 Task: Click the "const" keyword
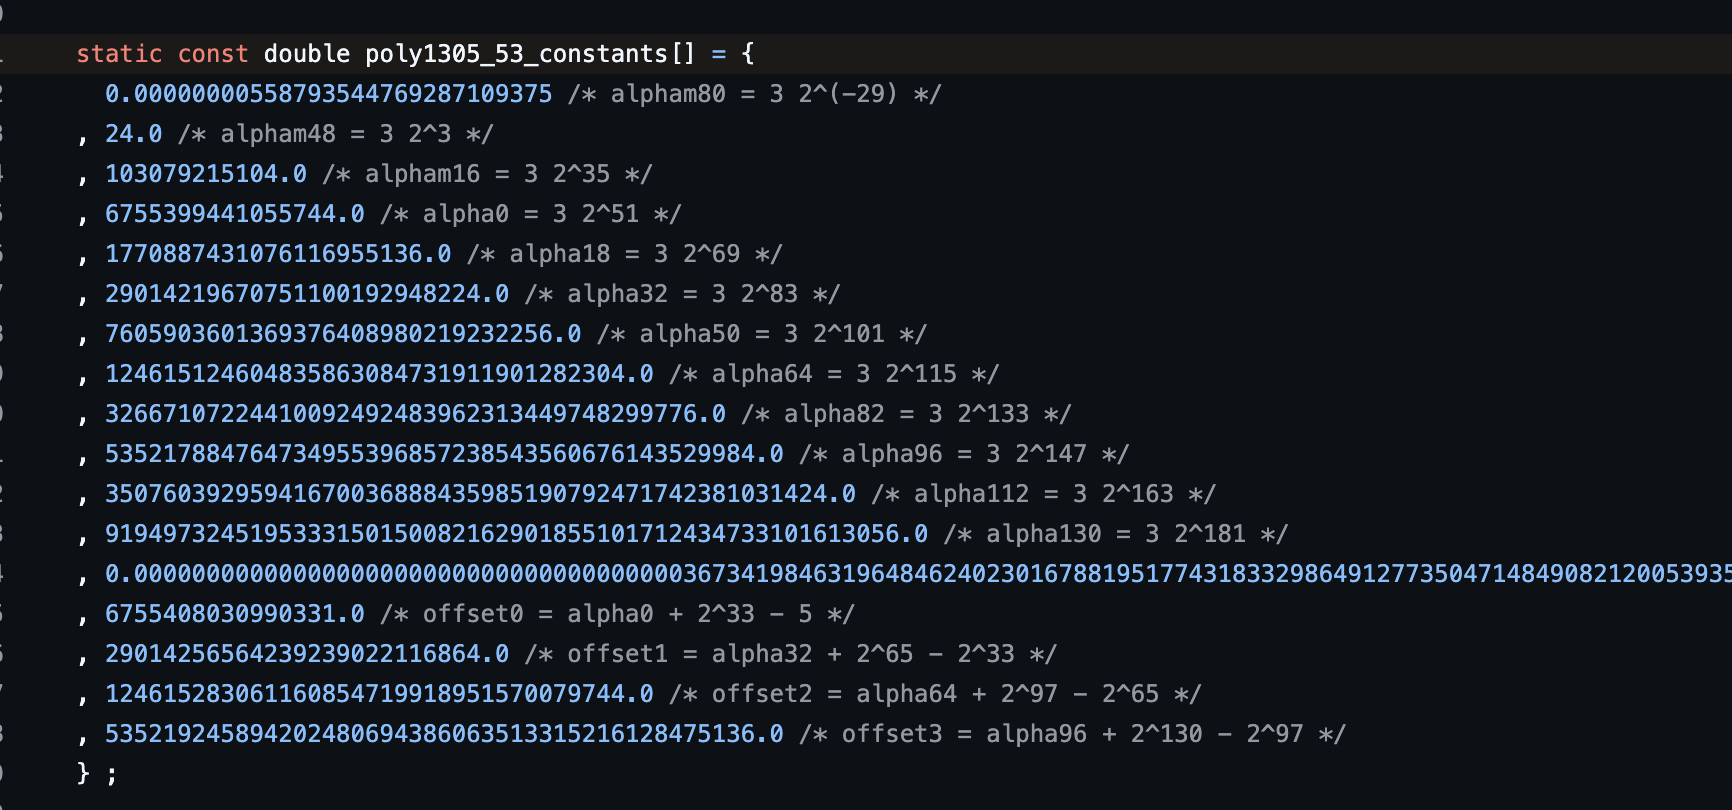(x=212, y=54)
